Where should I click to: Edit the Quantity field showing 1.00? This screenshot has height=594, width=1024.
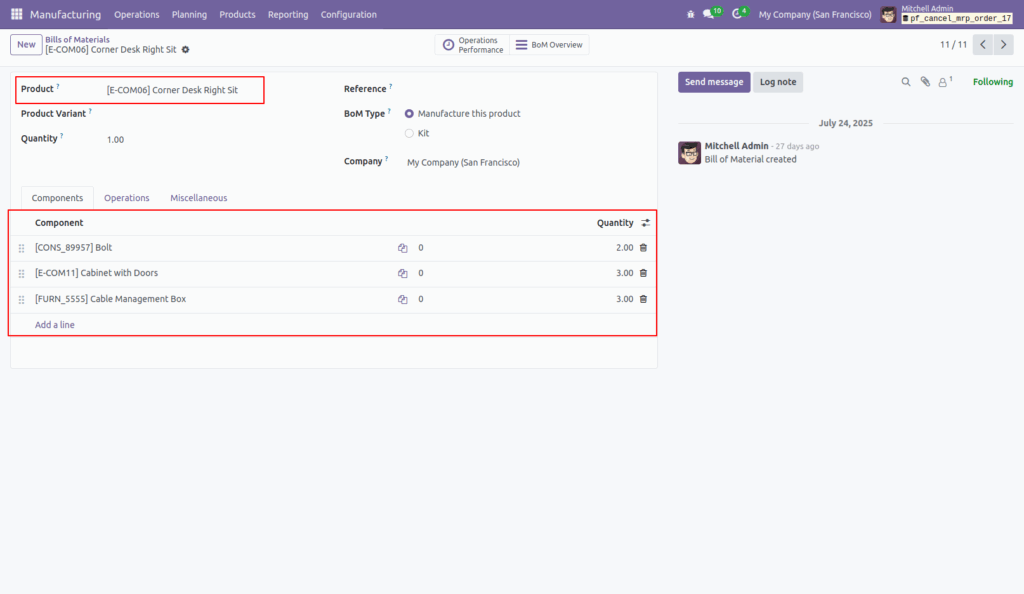click(115, 139)
